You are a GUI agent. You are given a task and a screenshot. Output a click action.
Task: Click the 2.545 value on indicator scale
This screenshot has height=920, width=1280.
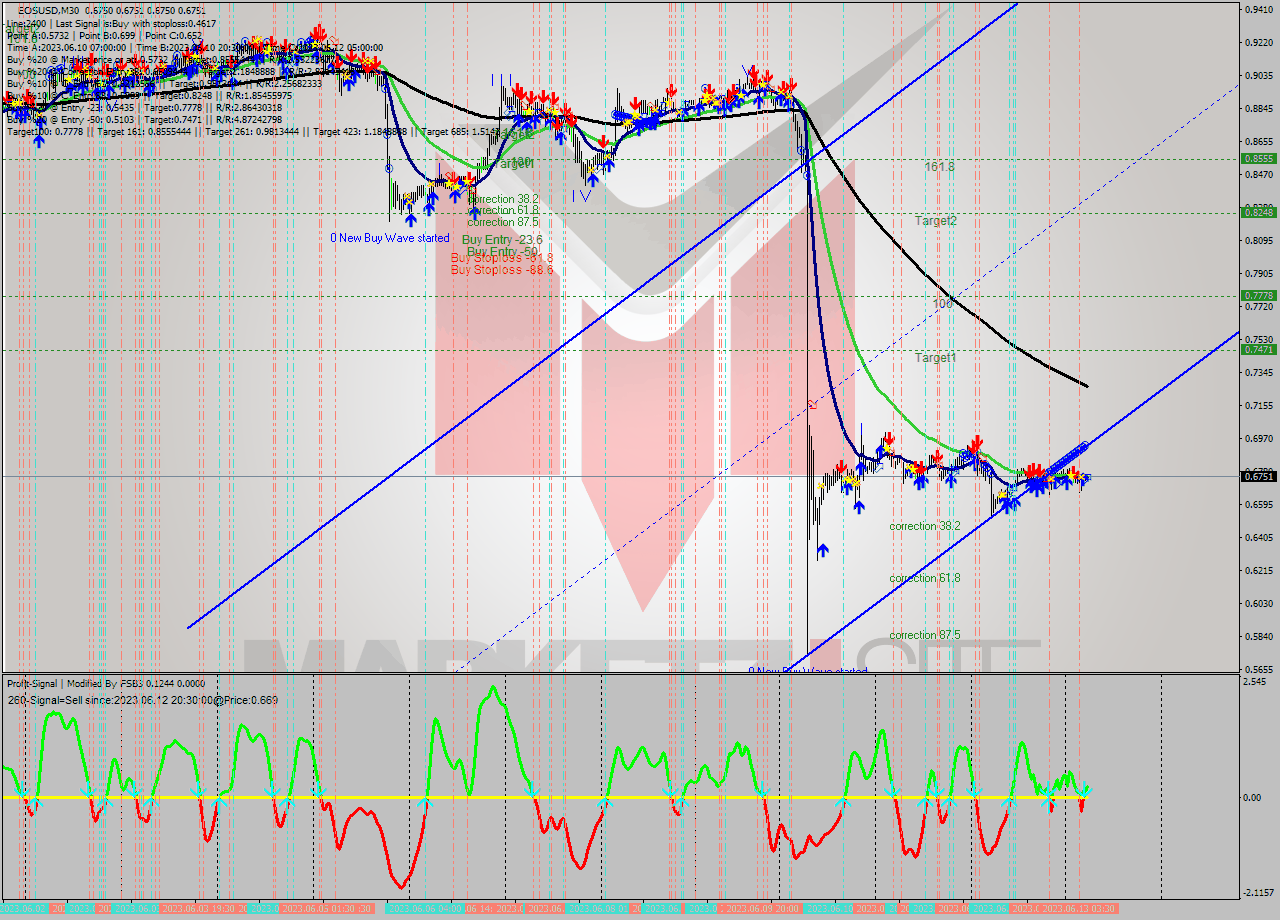(x=1255, y=682)
